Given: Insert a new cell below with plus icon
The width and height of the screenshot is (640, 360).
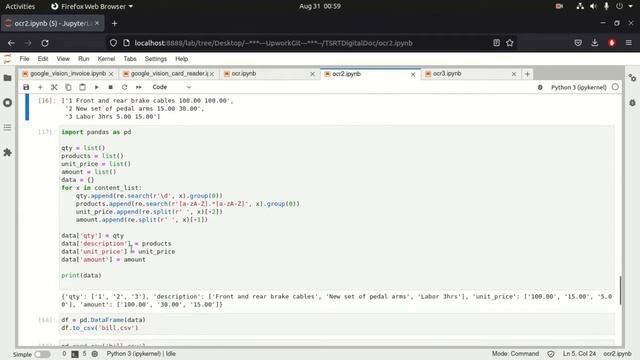Looking at the screenshot, I should point(40,87).
